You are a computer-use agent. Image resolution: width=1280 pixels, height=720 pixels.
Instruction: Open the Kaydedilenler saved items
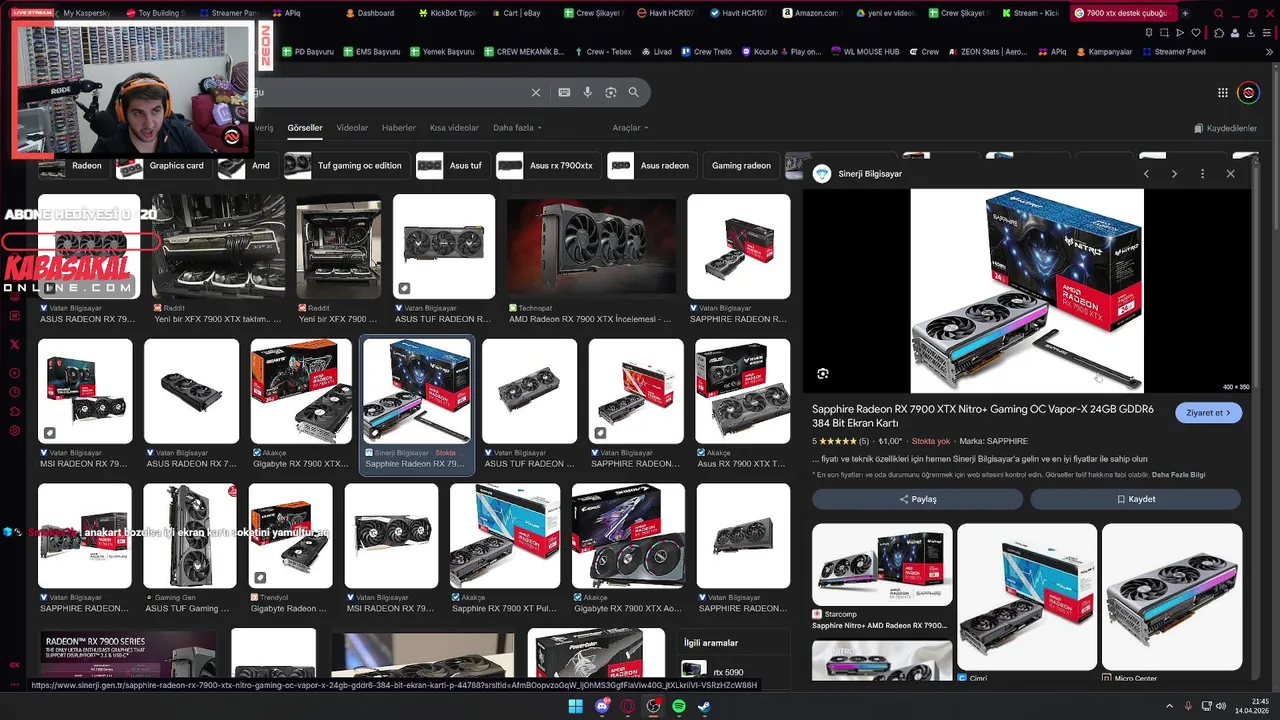point(1225,128)
